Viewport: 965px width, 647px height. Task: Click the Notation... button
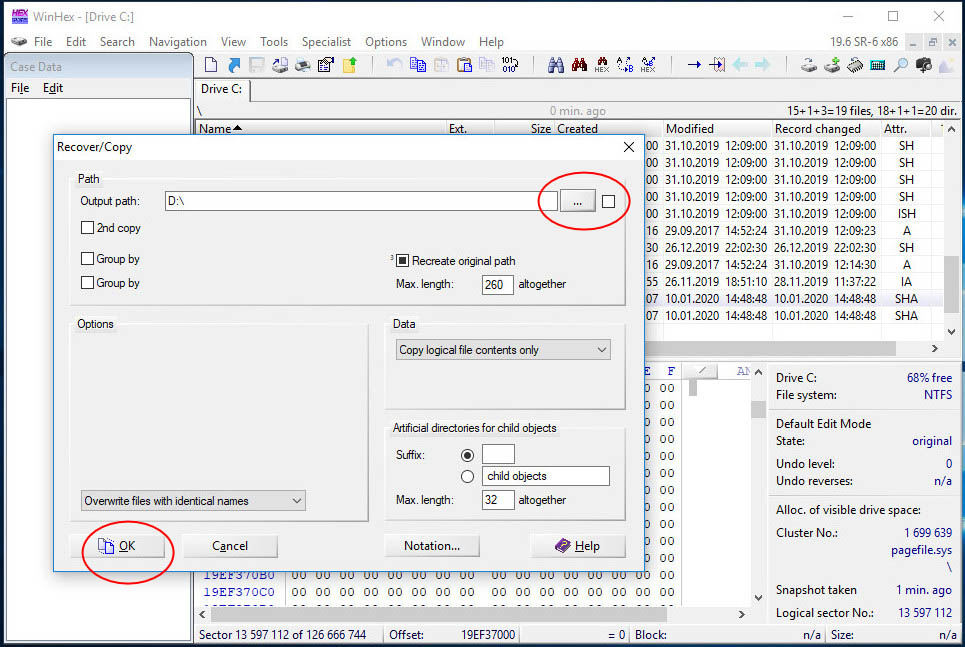pyautogui.click(x=432, y=545)
